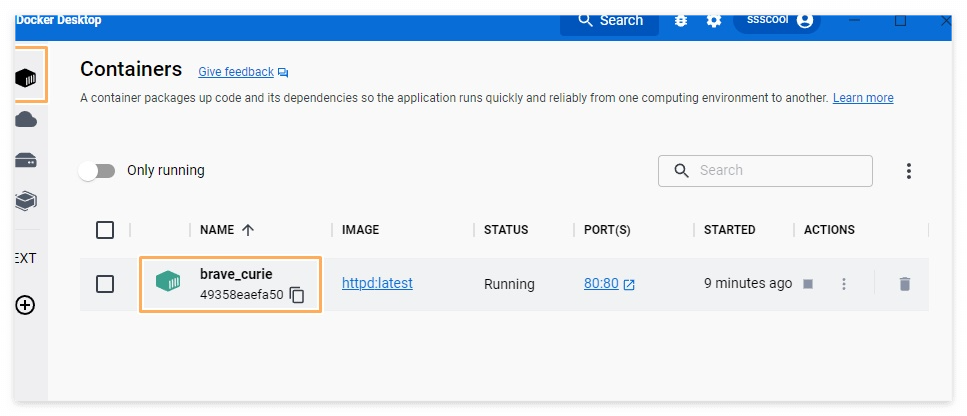Viewport: 967px width, 416px height.
Task: Open the settings gear icon
Action: point(714,20)
